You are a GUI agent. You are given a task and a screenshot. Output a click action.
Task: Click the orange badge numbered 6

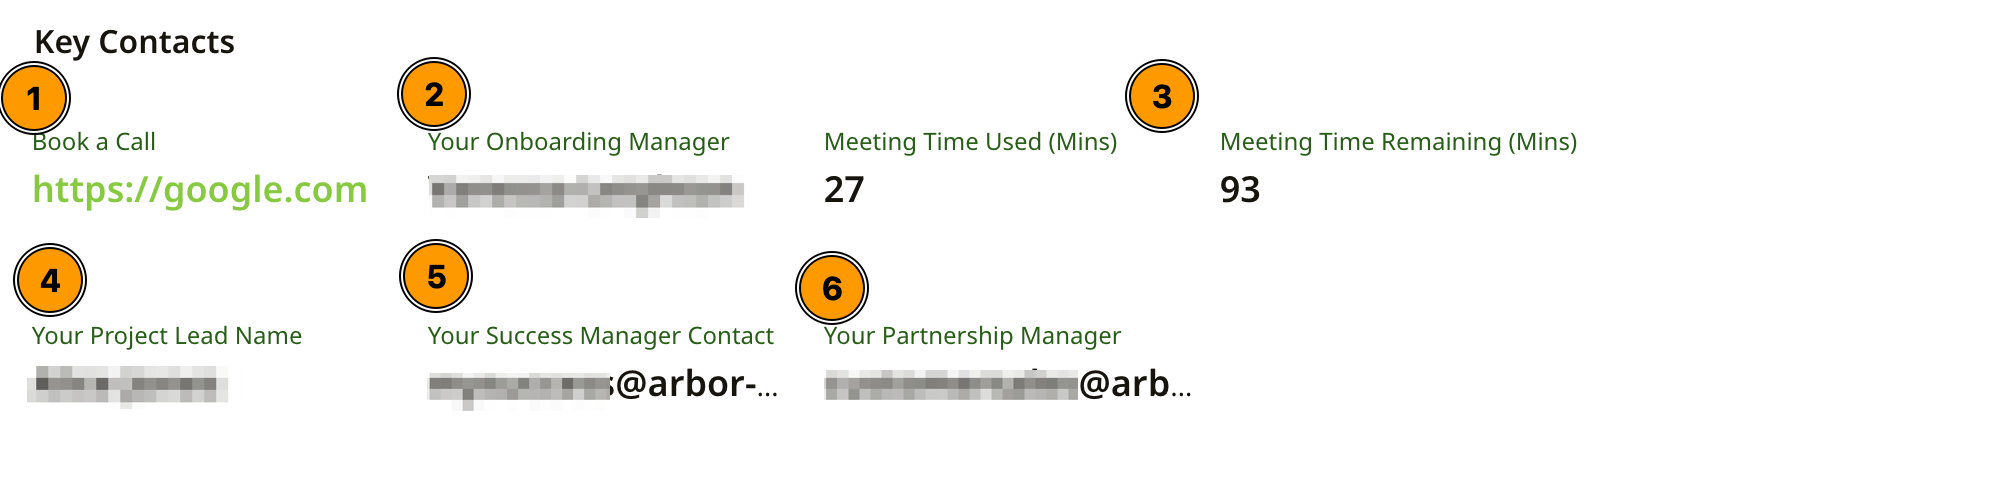tap(832, 289)
